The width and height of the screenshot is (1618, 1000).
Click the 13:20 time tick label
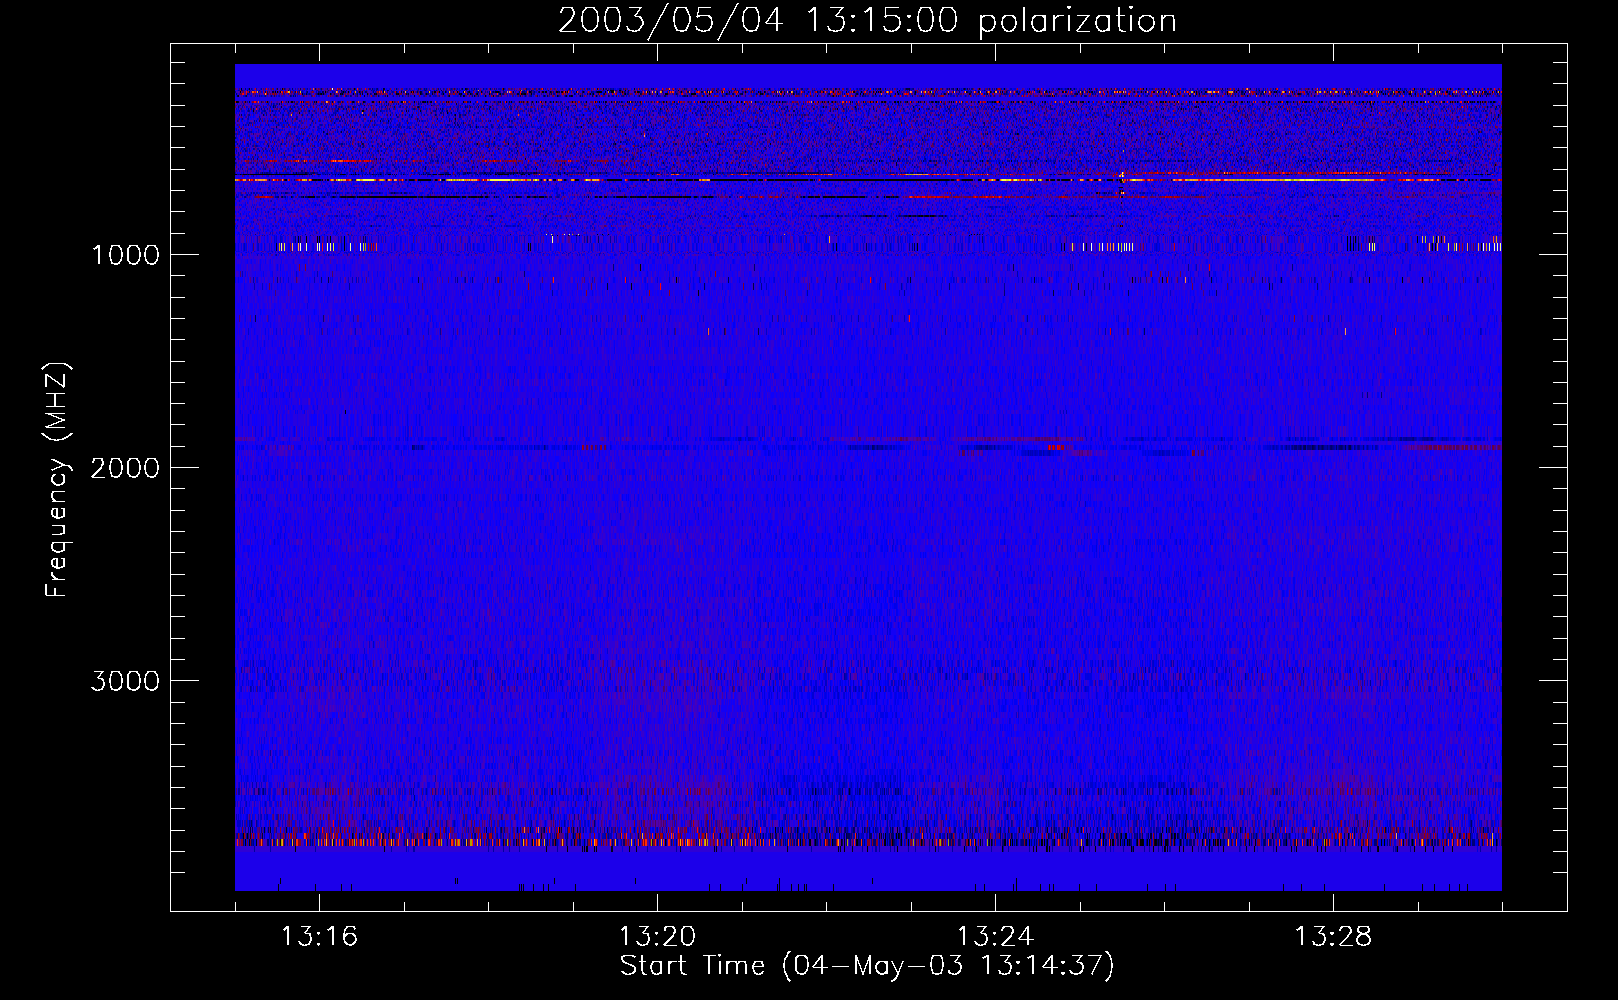[x=657, y=937]
